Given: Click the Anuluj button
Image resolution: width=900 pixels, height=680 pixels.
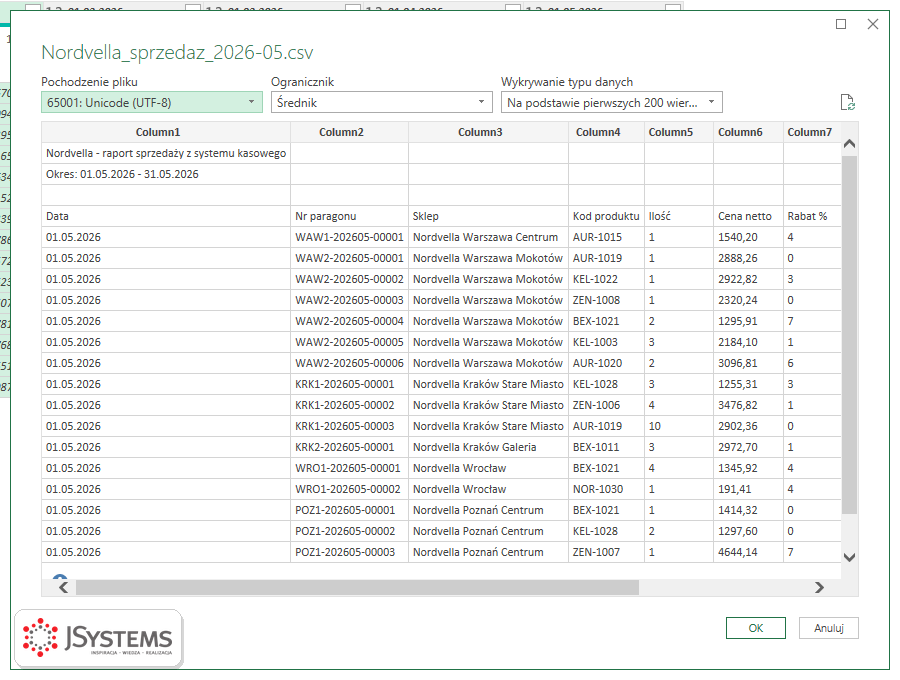Looking at the screenshot, I should pos(828,628).
